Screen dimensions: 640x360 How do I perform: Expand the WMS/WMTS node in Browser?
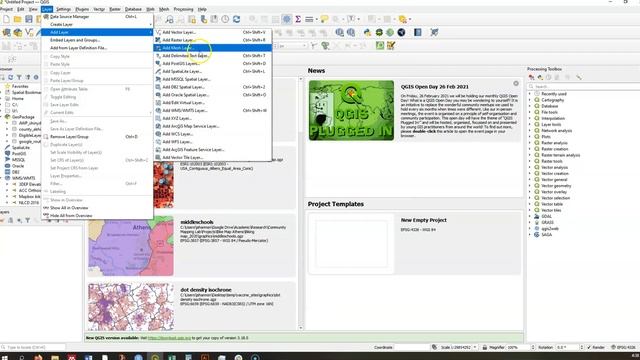pyautogui.click(x=1, y=178)
